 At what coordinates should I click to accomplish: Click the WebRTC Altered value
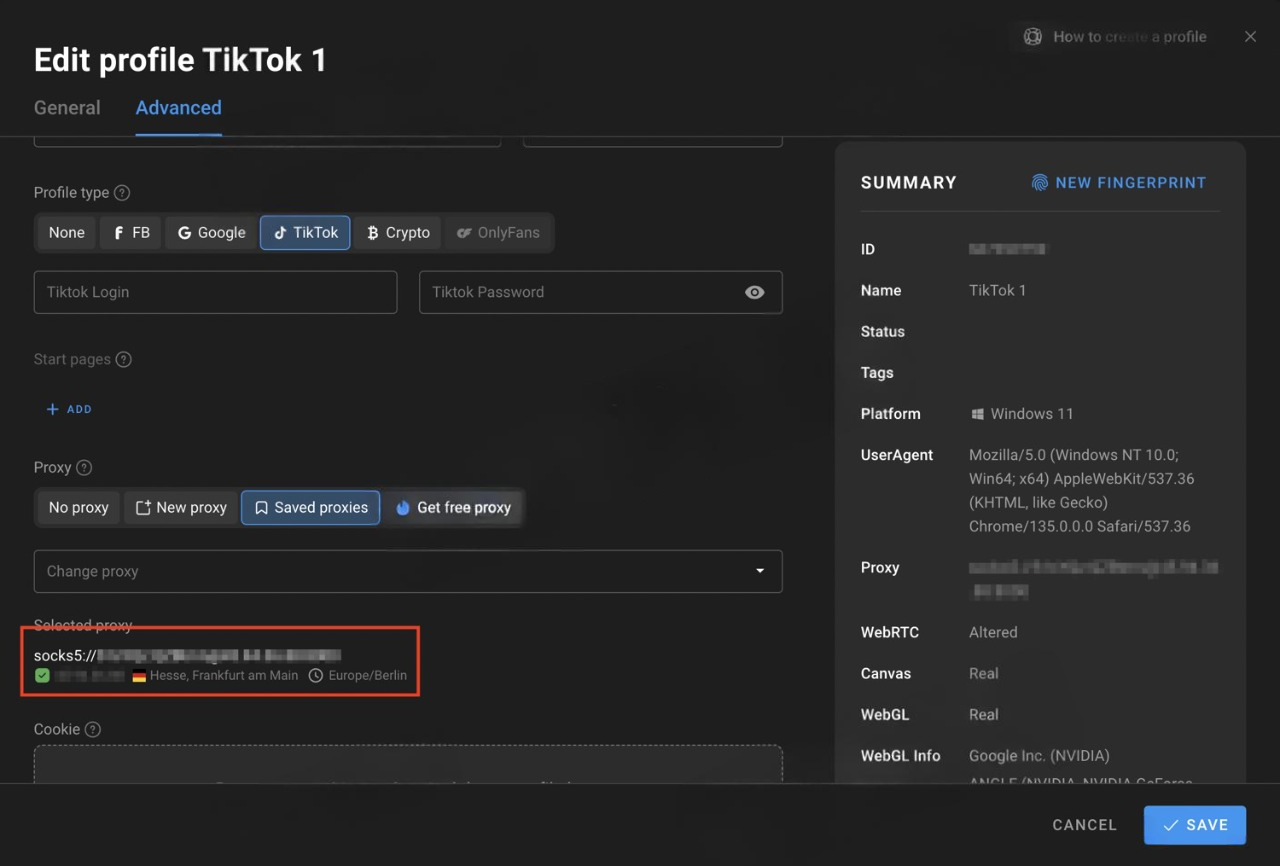[x=993, y=633]
